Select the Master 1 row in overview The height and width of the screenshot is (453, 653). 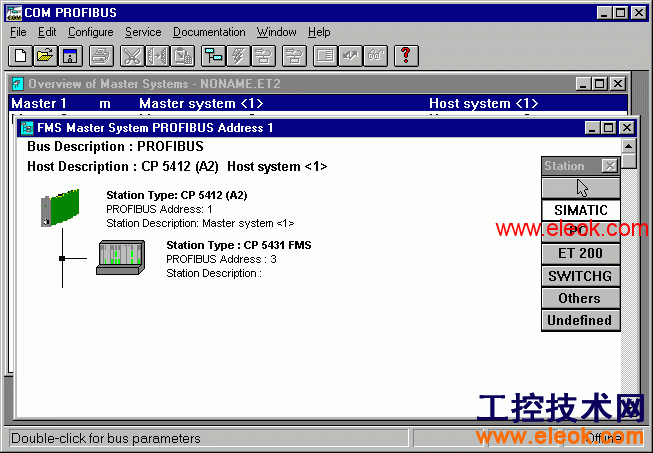(x=318, y=103)
